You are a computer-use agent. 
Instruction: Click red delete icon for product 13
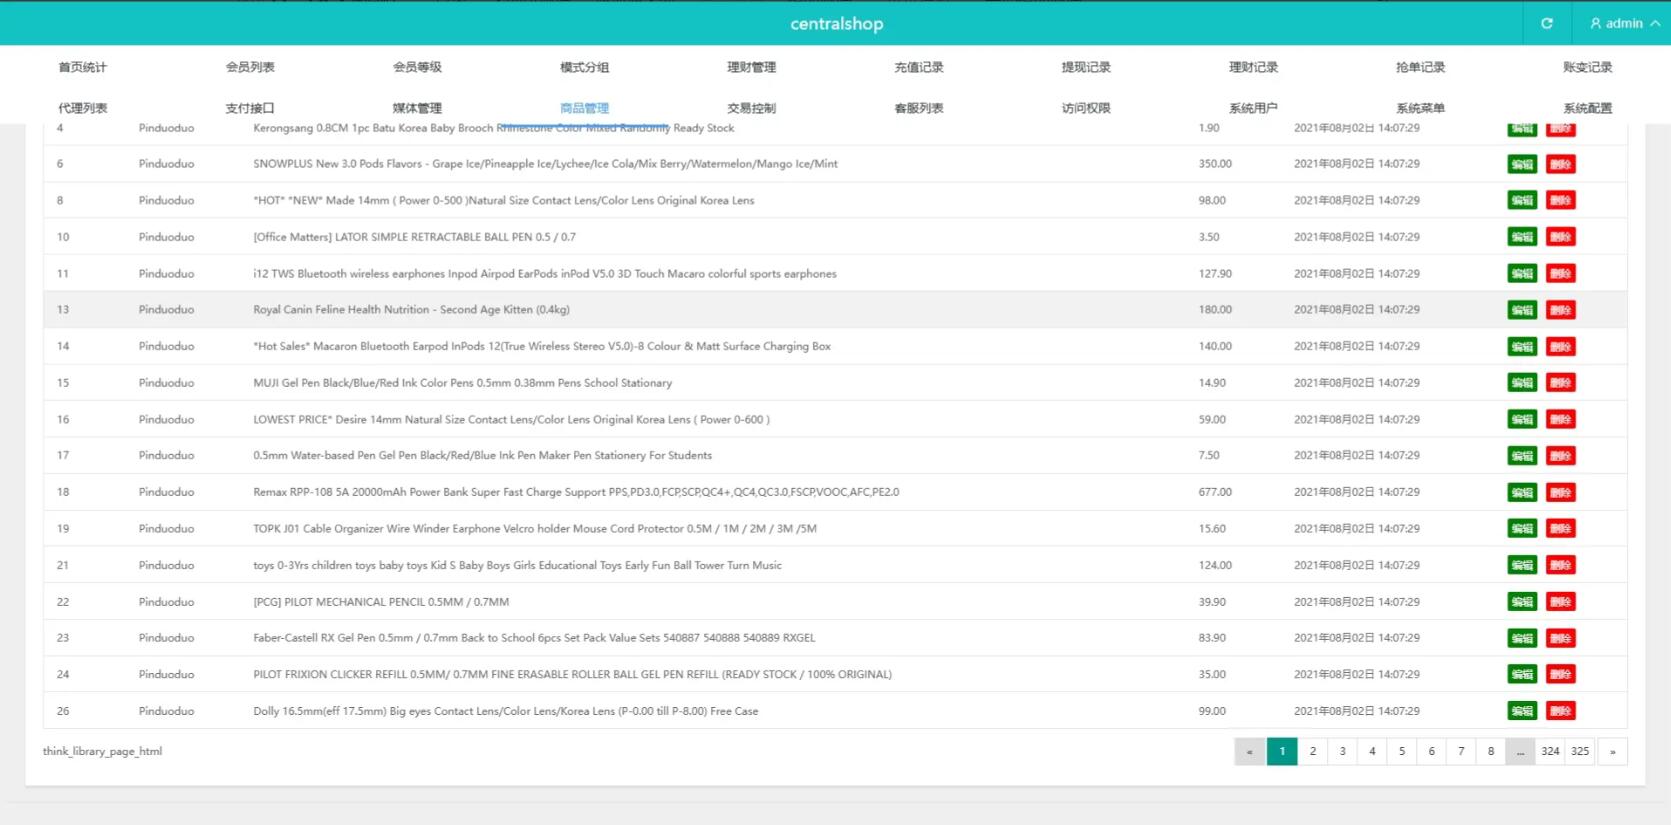(1560, 310)
